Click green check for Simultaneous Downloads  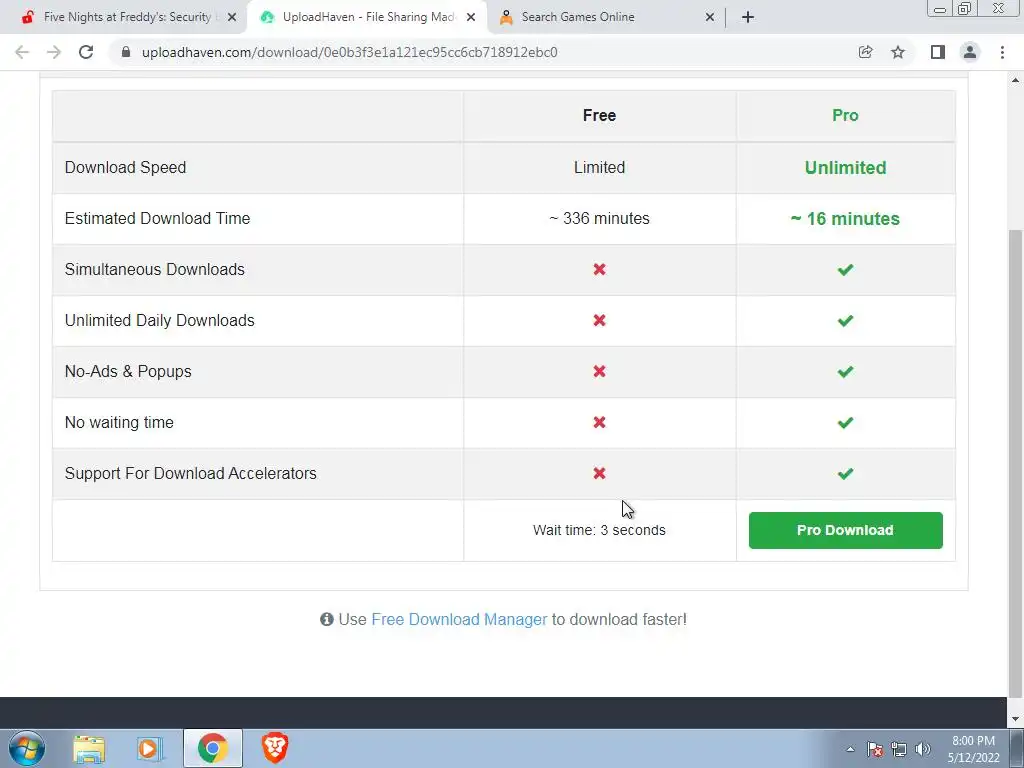845,269
